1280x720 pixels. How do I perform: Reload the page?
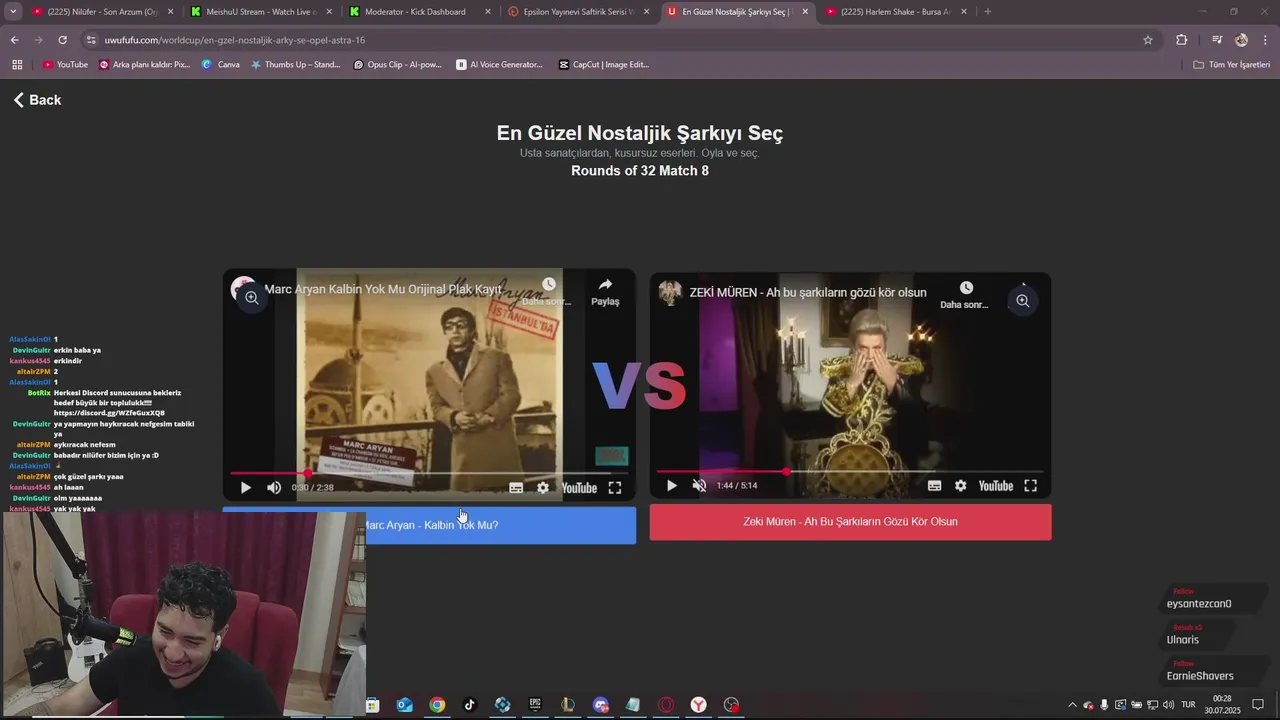tap(62, 40)
